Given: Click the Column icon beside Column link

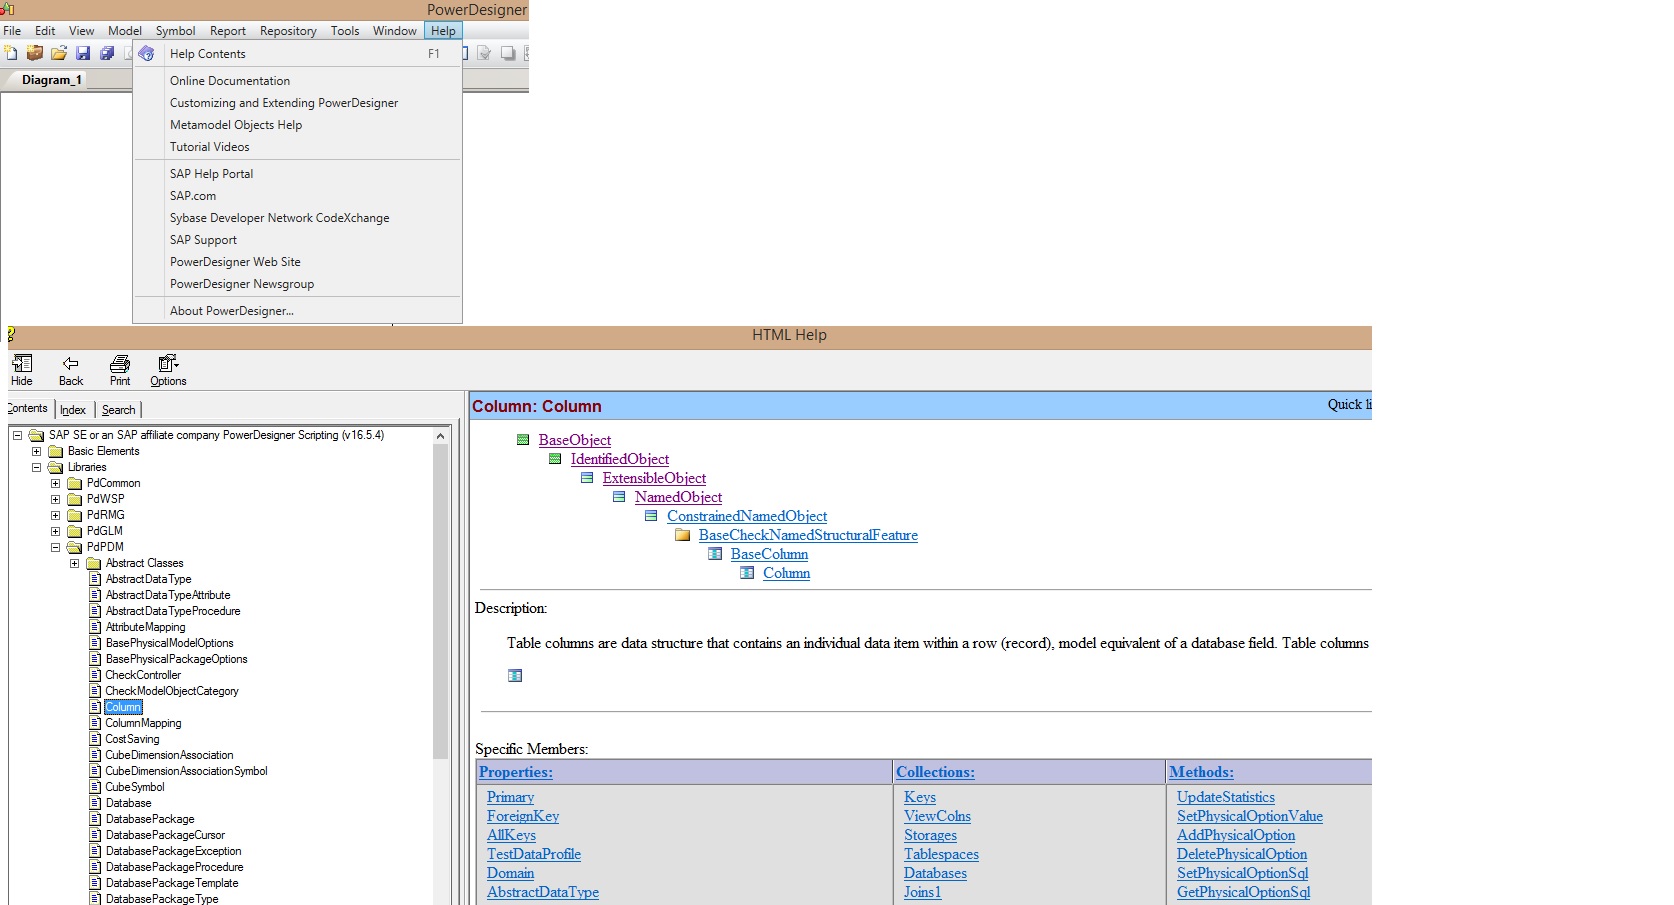Looking at the screenshot, I should click(x=747, y=573).
